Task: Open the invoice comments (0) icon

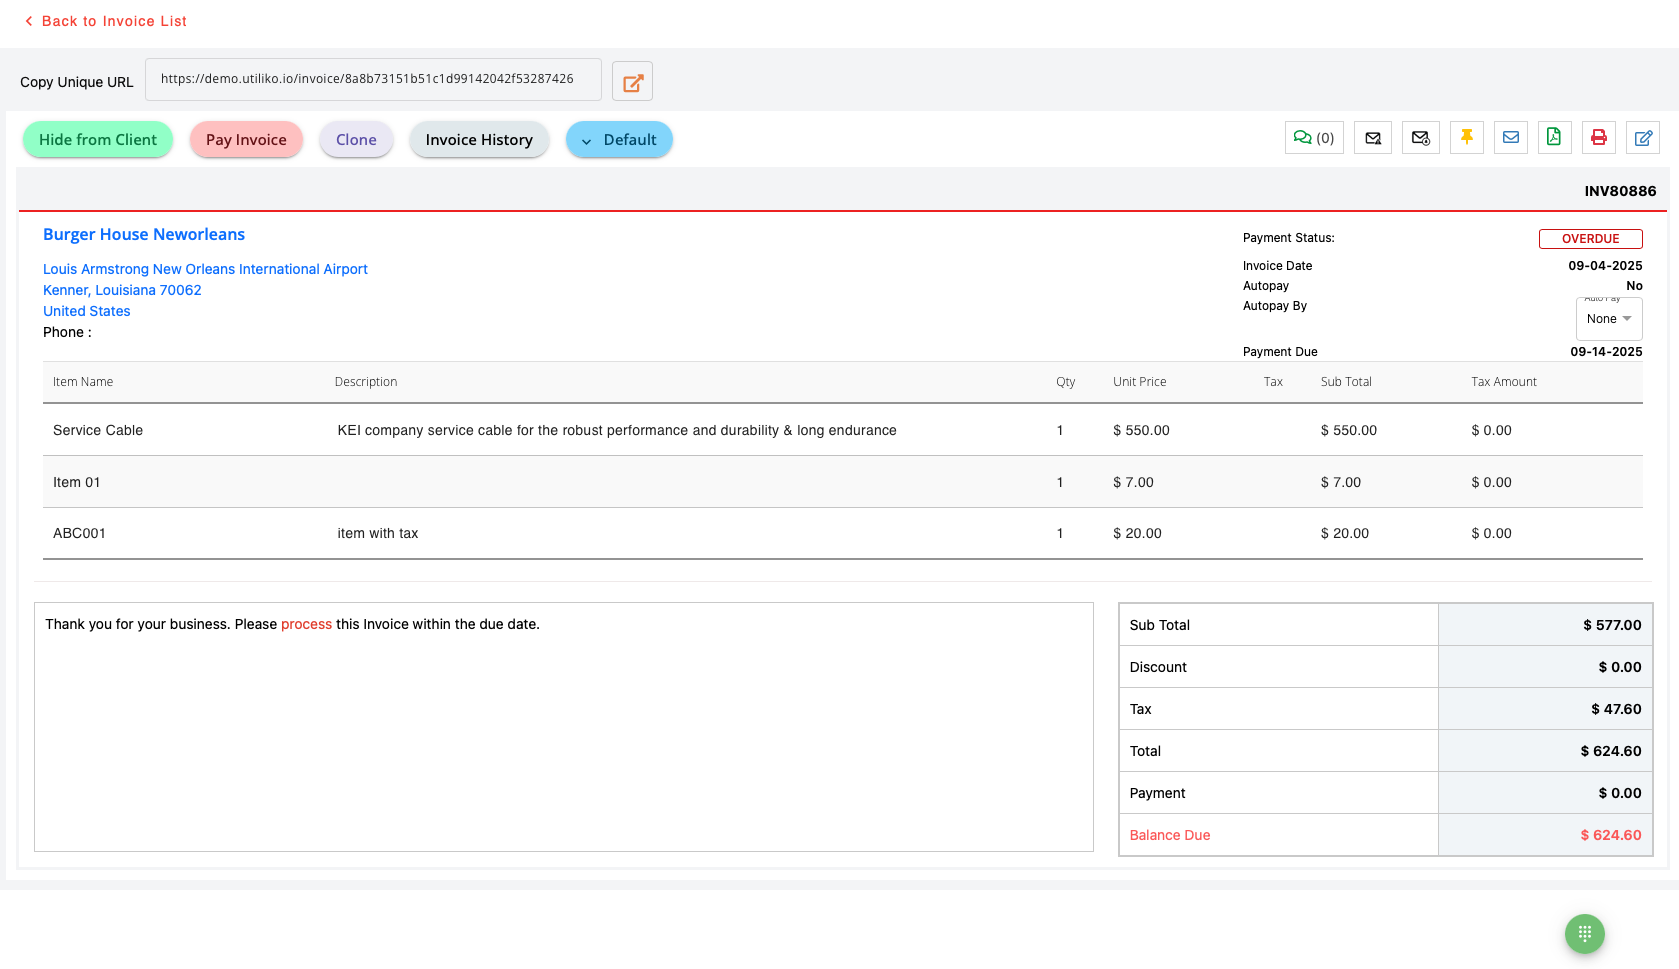Action: [1313, 138]
